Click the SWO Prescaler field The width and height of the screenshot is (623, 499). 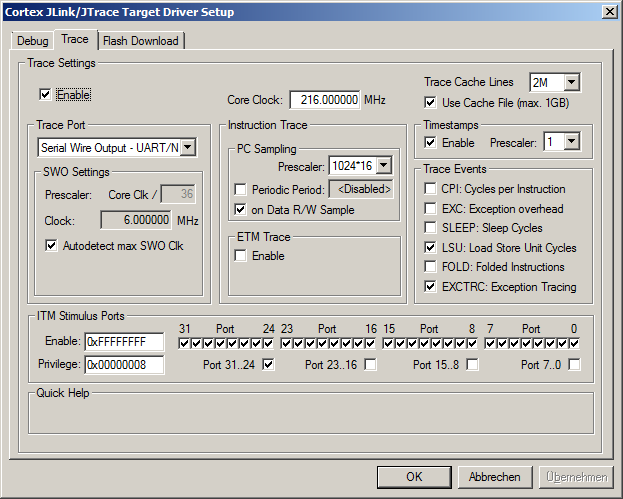(x=178, y=194)
